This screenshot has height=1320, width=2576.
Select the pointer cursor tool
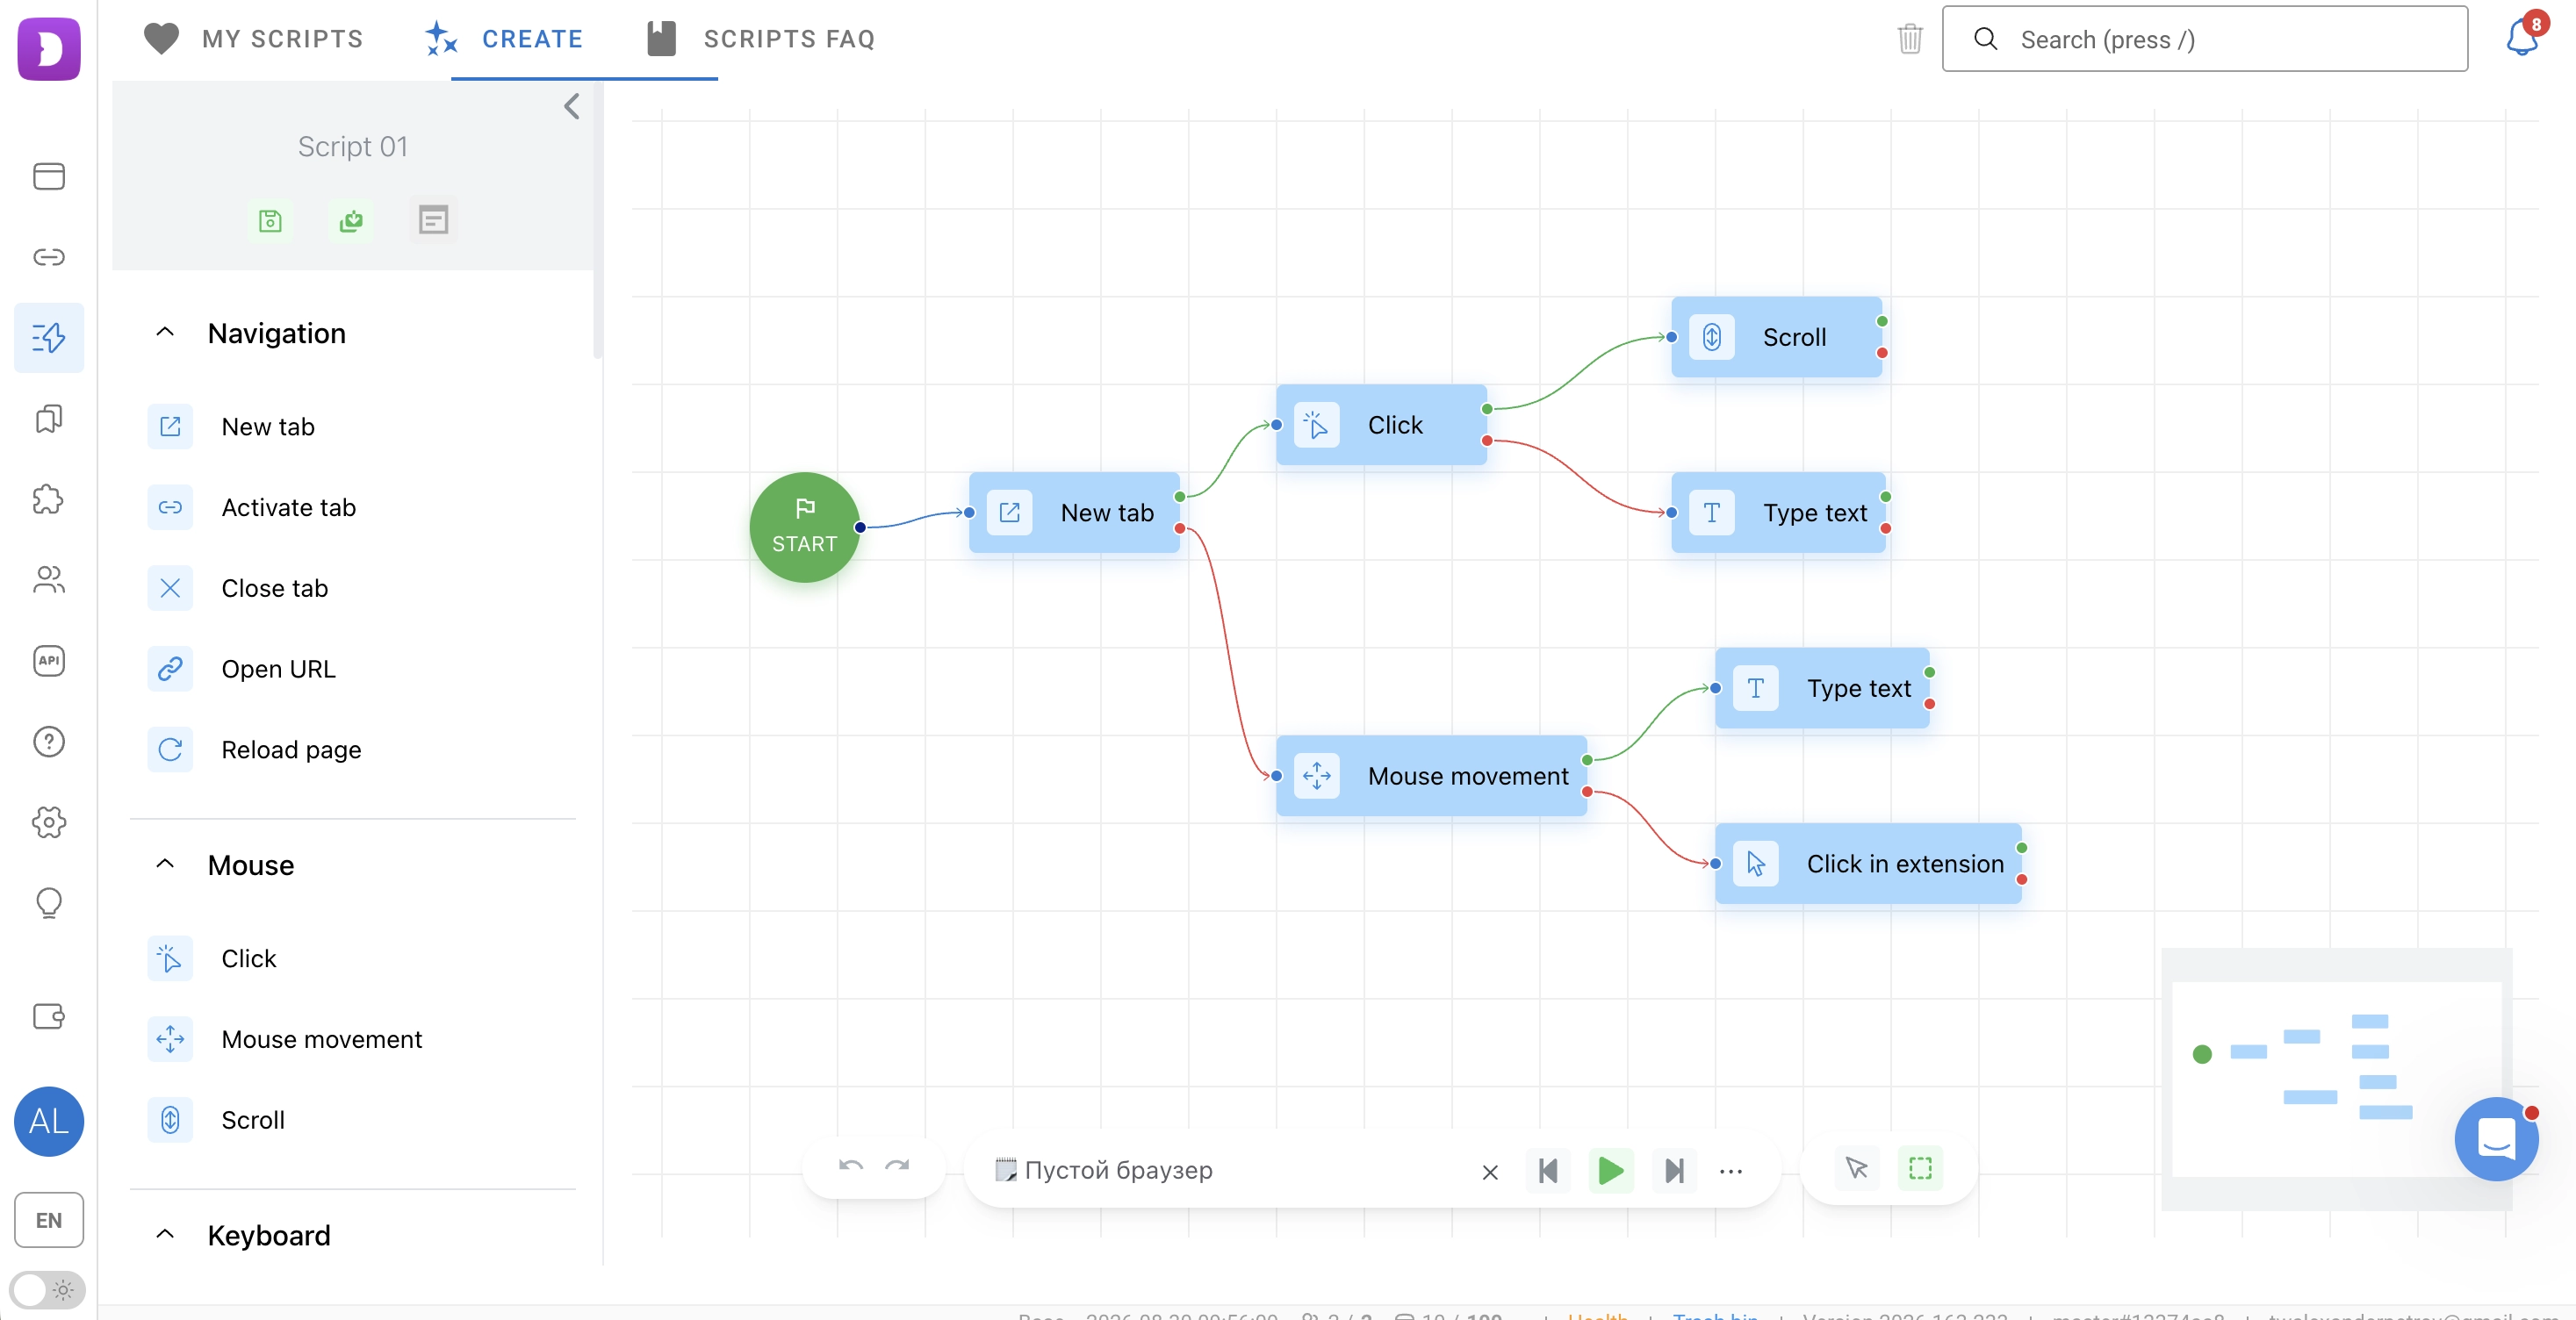click(x=1856, y=1168)
